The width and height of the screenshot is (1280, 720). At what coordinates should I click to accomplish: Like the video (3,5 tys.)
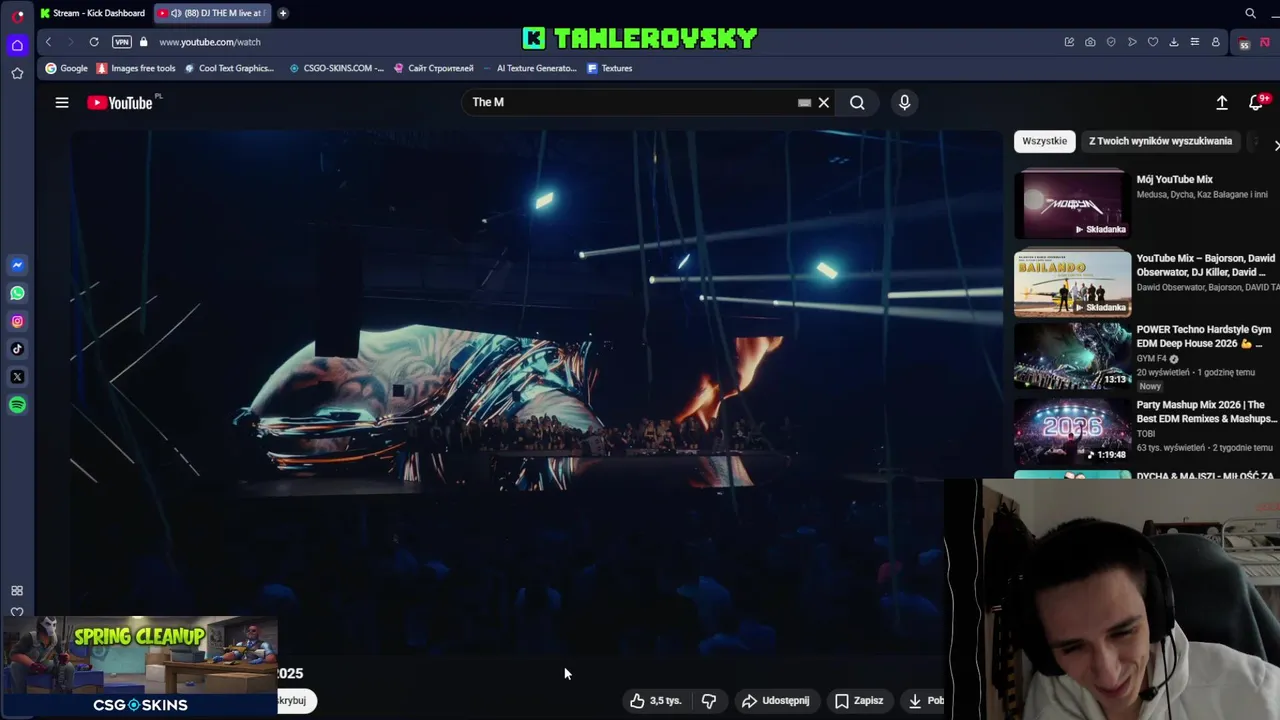click(656, 701)
